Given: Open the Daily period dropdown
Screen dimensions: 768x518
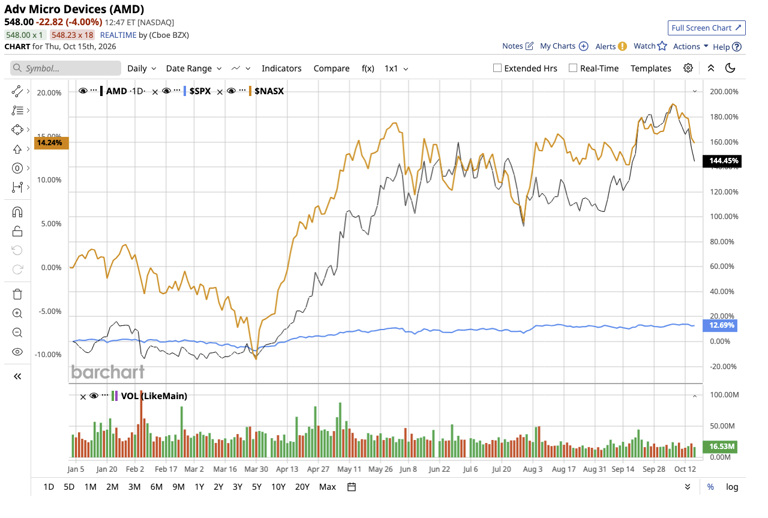Looking at the screenshot, I should tap(142, 69).
